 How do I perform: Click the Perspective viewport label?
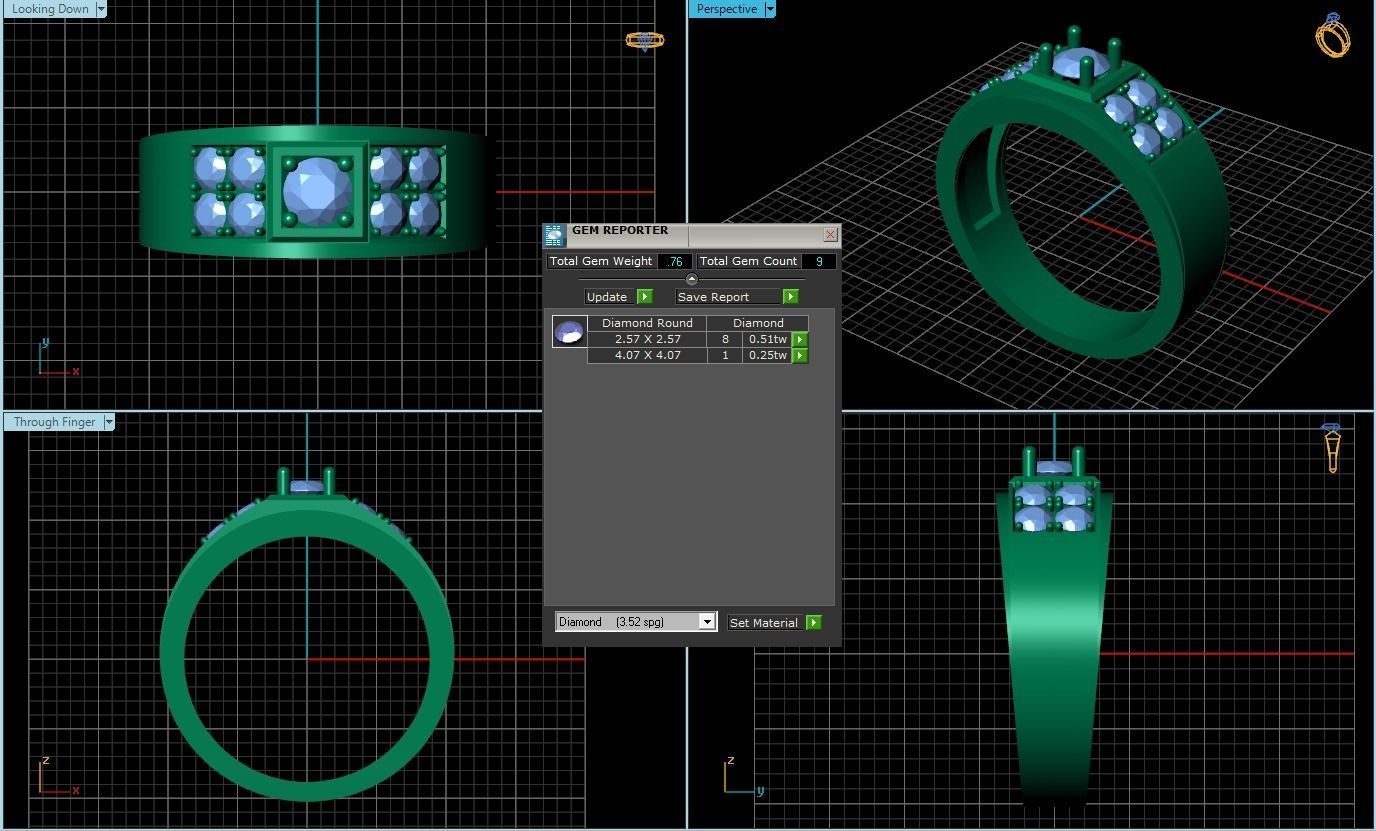726,9
